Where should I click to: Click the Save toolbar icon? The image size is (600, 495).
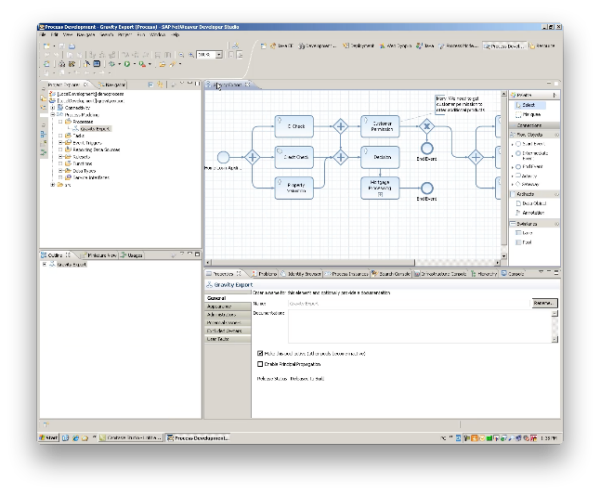pyautogui.click(x=62, y=46)
